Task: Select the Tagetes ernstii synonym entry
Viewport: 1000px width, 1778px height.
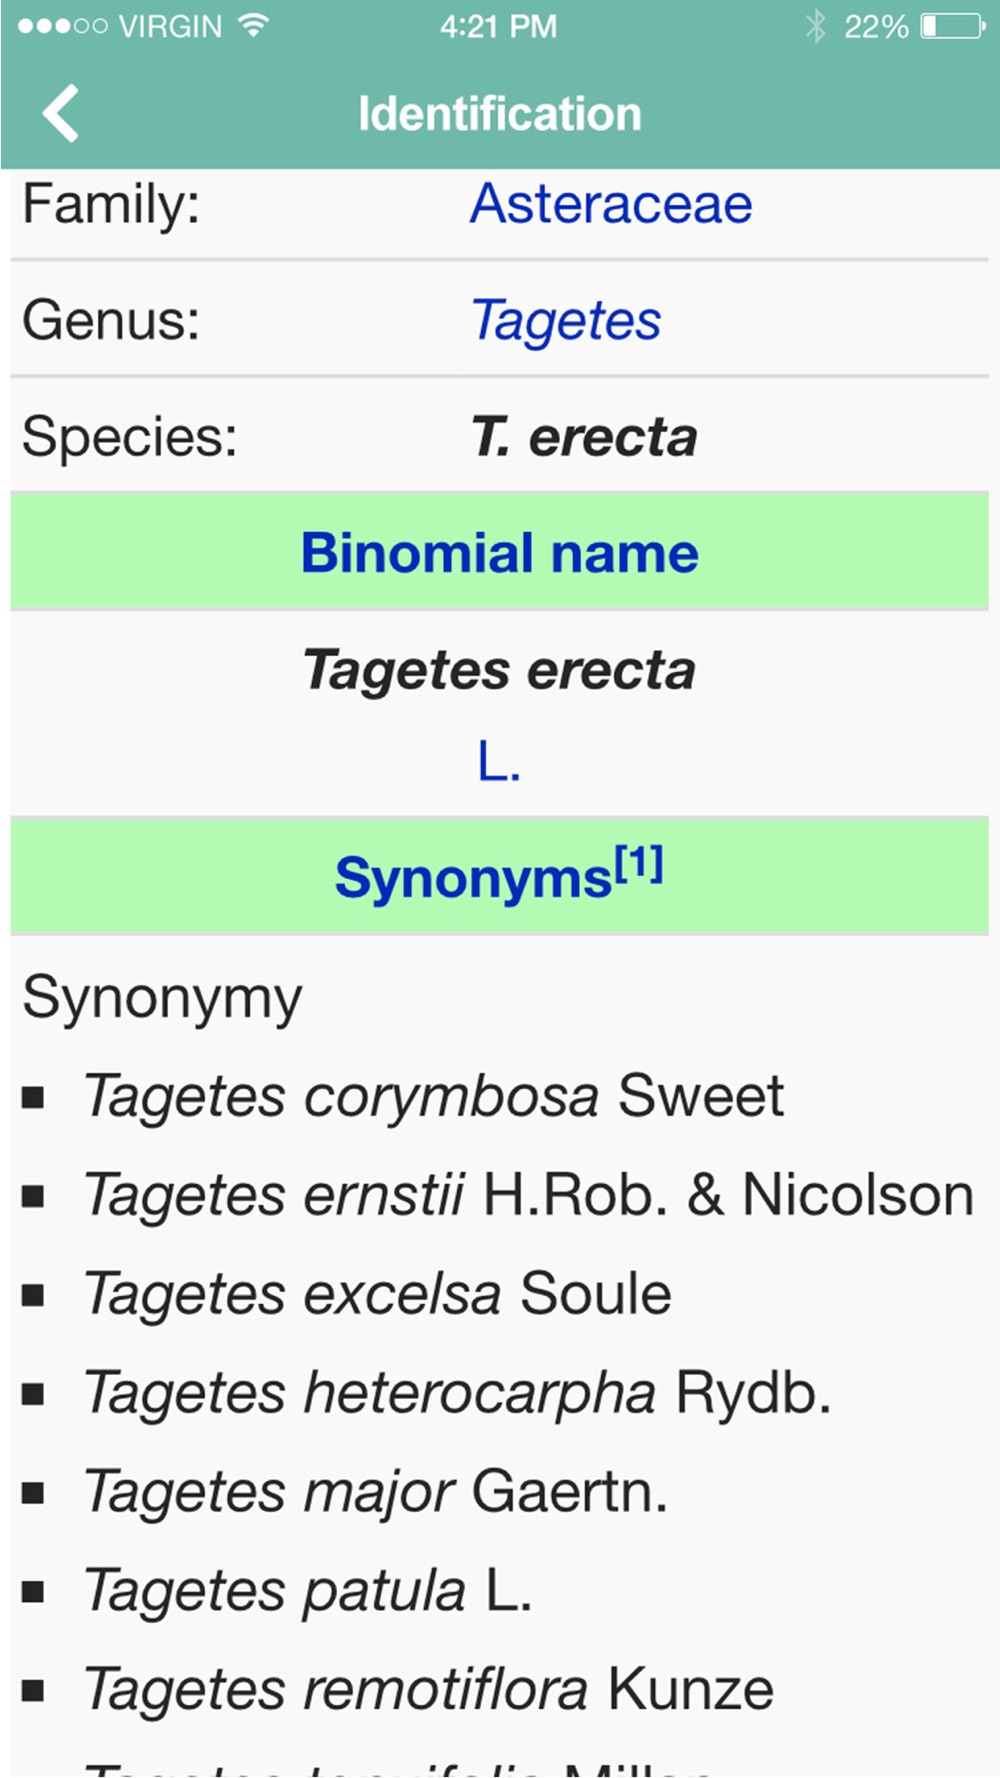Action: click(x=528, y=1195)
